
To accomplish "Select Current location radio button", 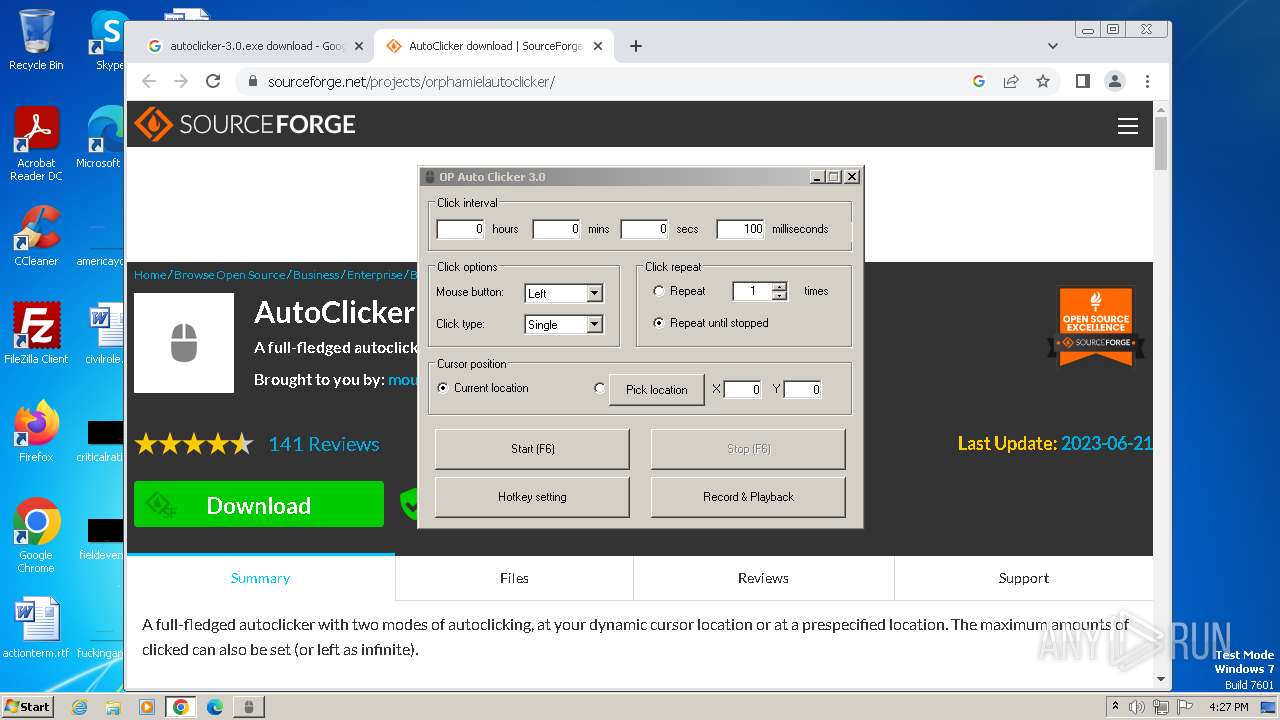I will (x=443, y=388).
